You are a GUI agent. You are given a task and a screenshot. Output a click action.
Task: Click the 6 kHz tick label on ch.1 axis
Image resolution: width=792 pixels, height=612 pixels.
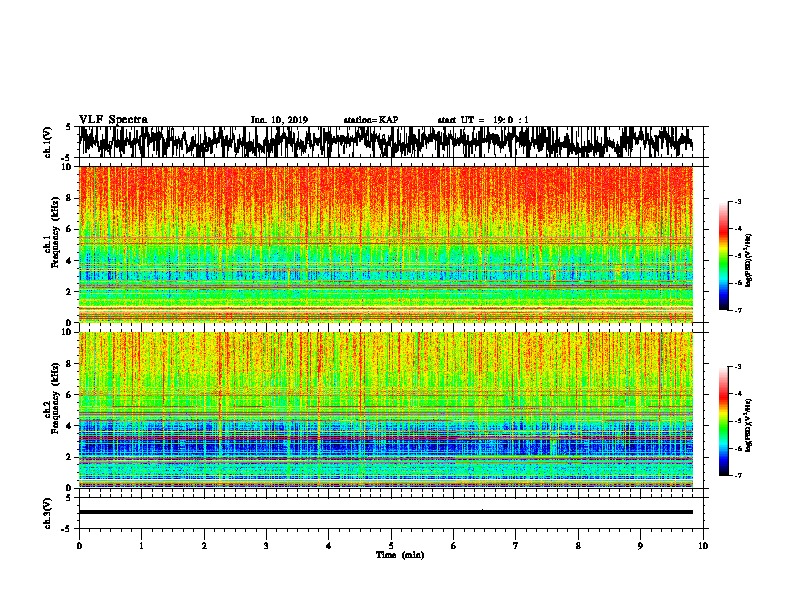pyautogui.click(x=69, y=229)
